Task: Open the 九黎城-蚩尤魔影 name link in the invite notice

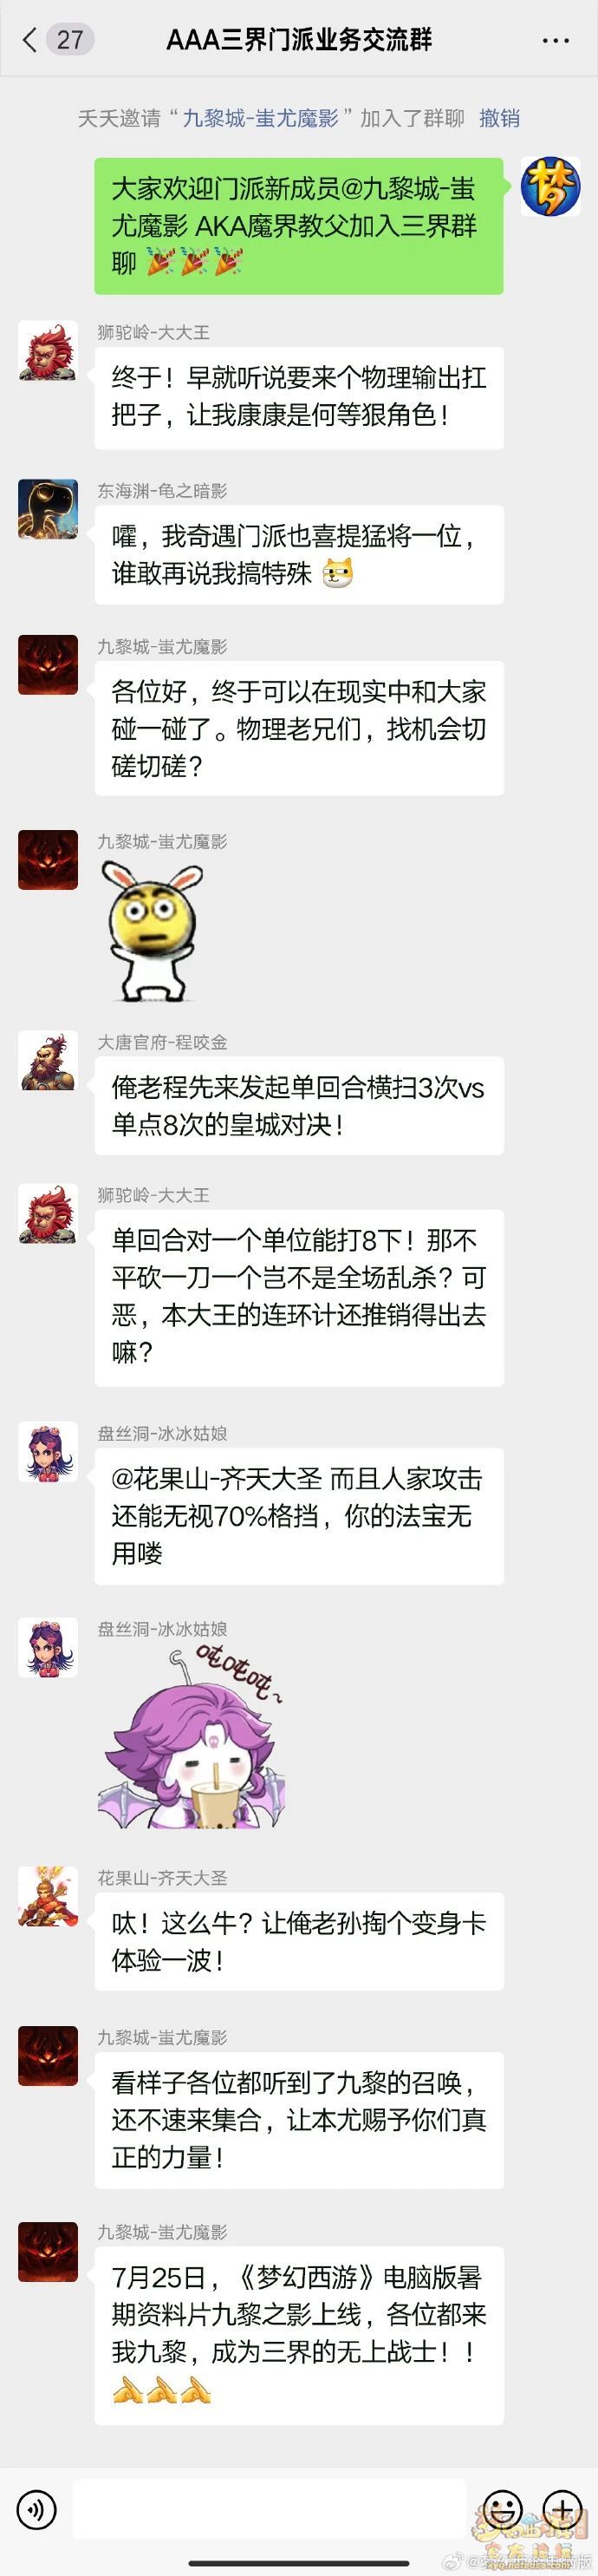Action: click(261, 118)
